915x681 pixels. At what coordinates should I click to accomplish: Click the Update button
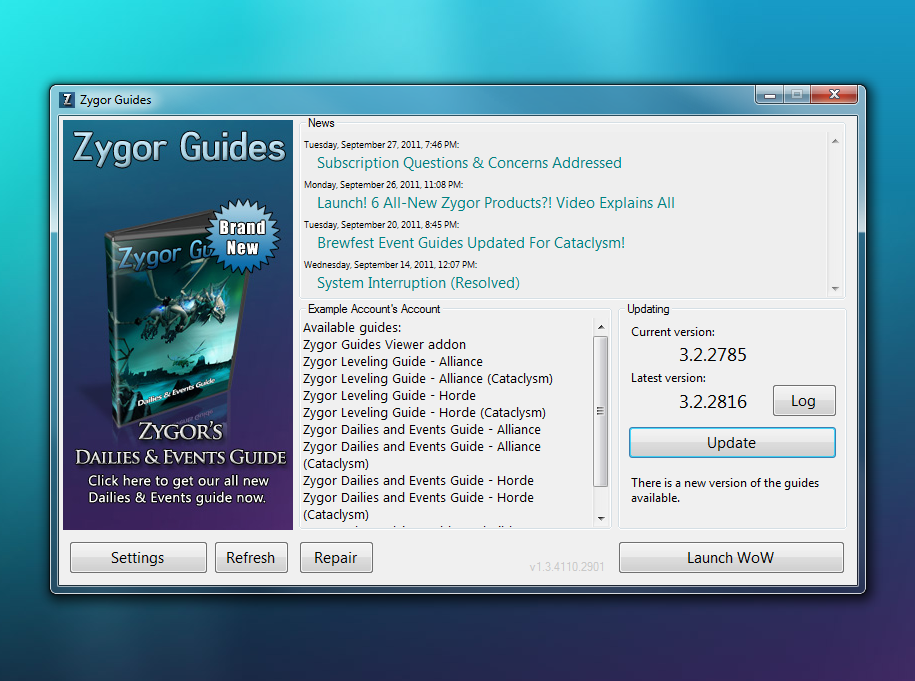click(732, 443)
